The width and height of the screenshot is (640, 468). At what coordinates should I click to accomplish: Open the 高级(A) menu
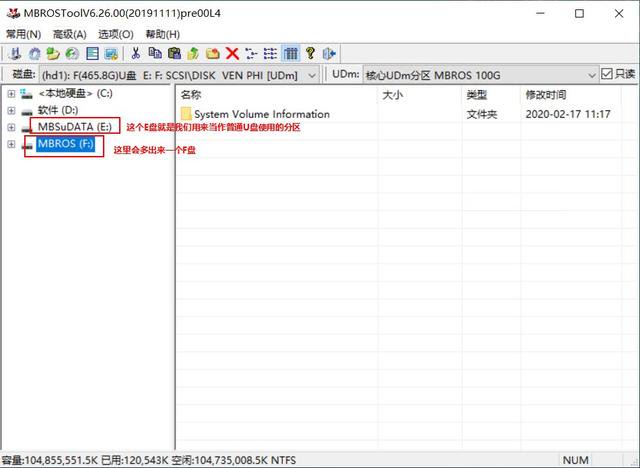70,34
